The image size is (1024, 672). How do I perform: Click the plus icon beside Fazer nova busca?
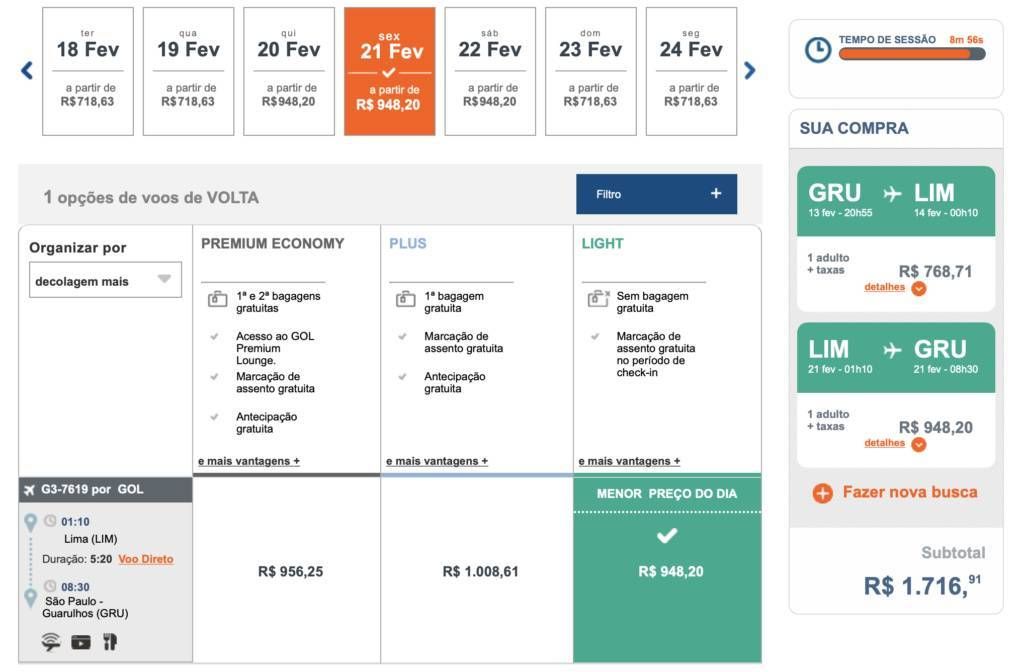click(x=823, y=493)
